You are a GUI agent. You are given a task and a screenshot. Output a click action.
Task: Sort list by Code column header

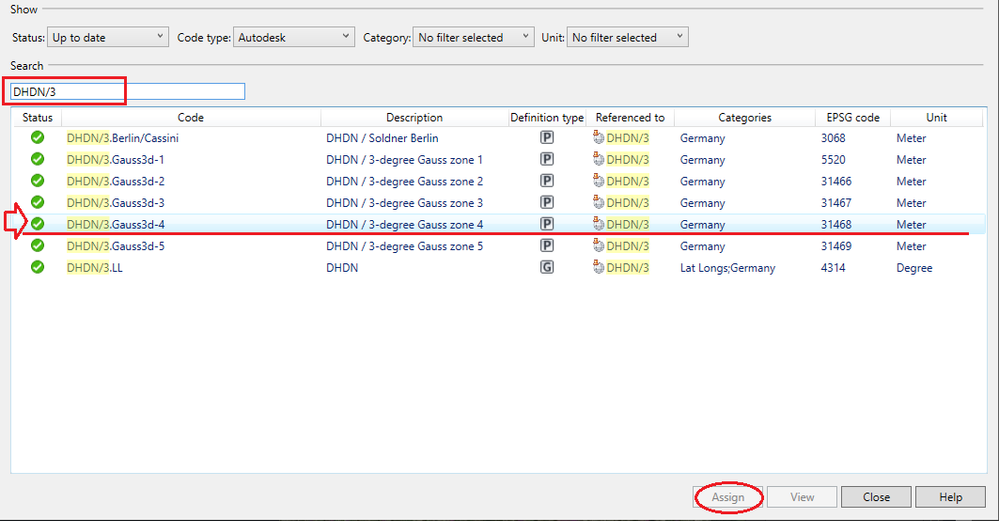click(x=190, y=117)
